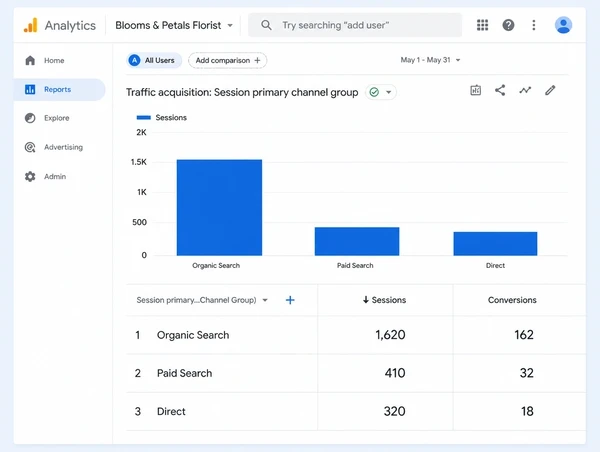600x452 pixels.
Task: Open Advertising in the sidebar
Action: click(59, 147)
